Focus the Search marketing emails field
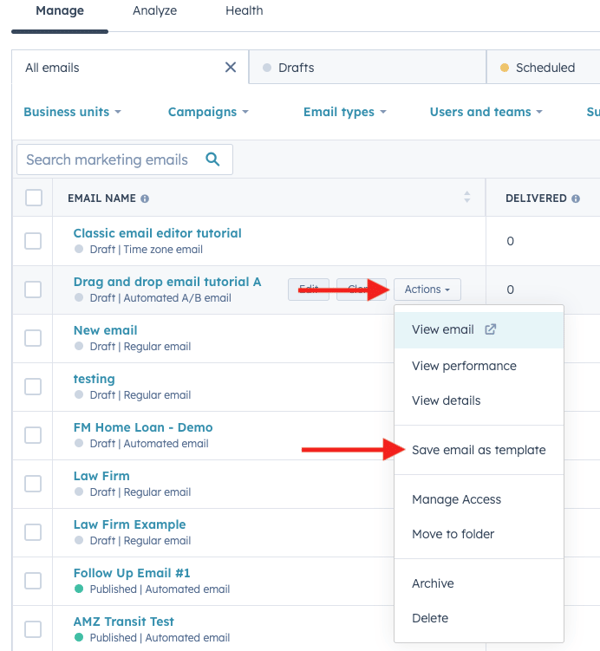 [124, 159]
